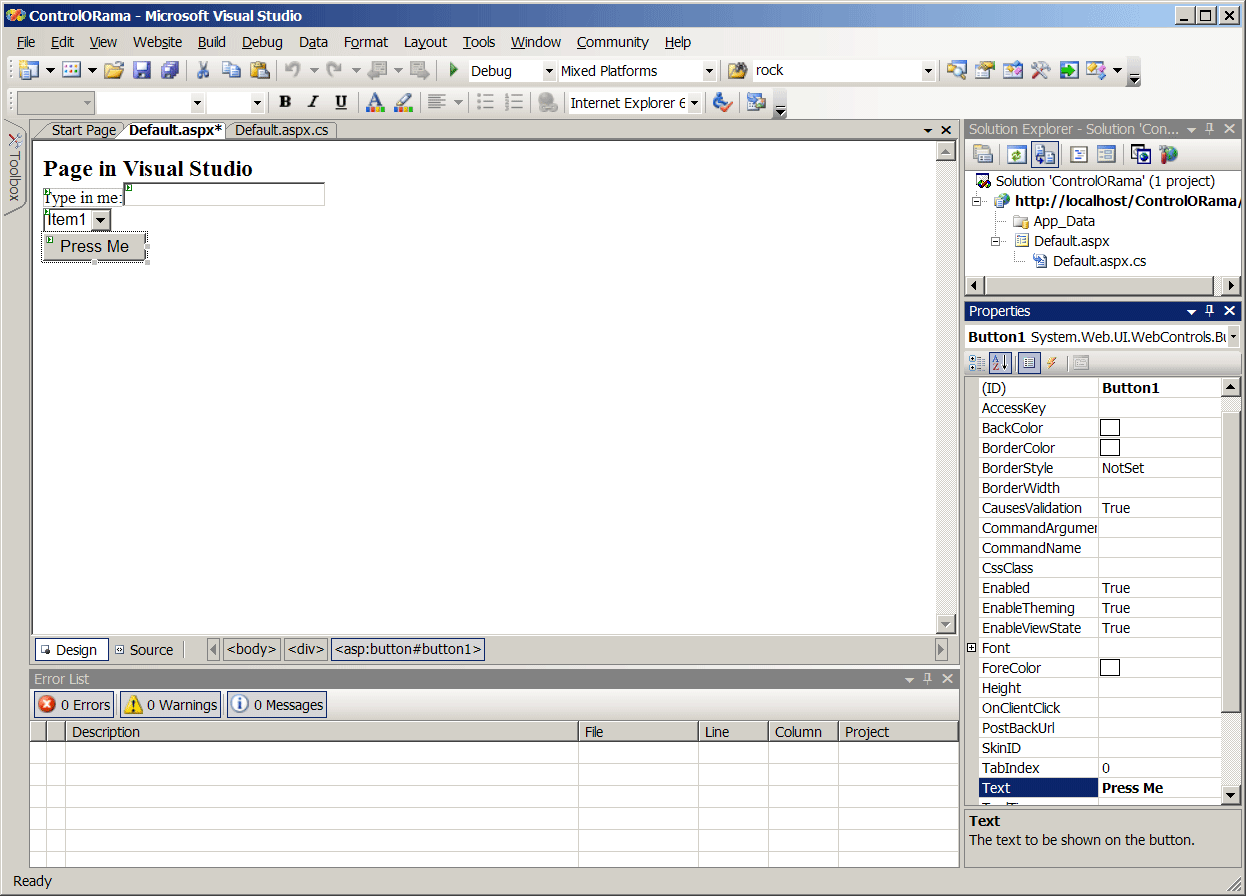Switch to Source view
Screen dimensions: 1246x896
(x=144, y=650)
